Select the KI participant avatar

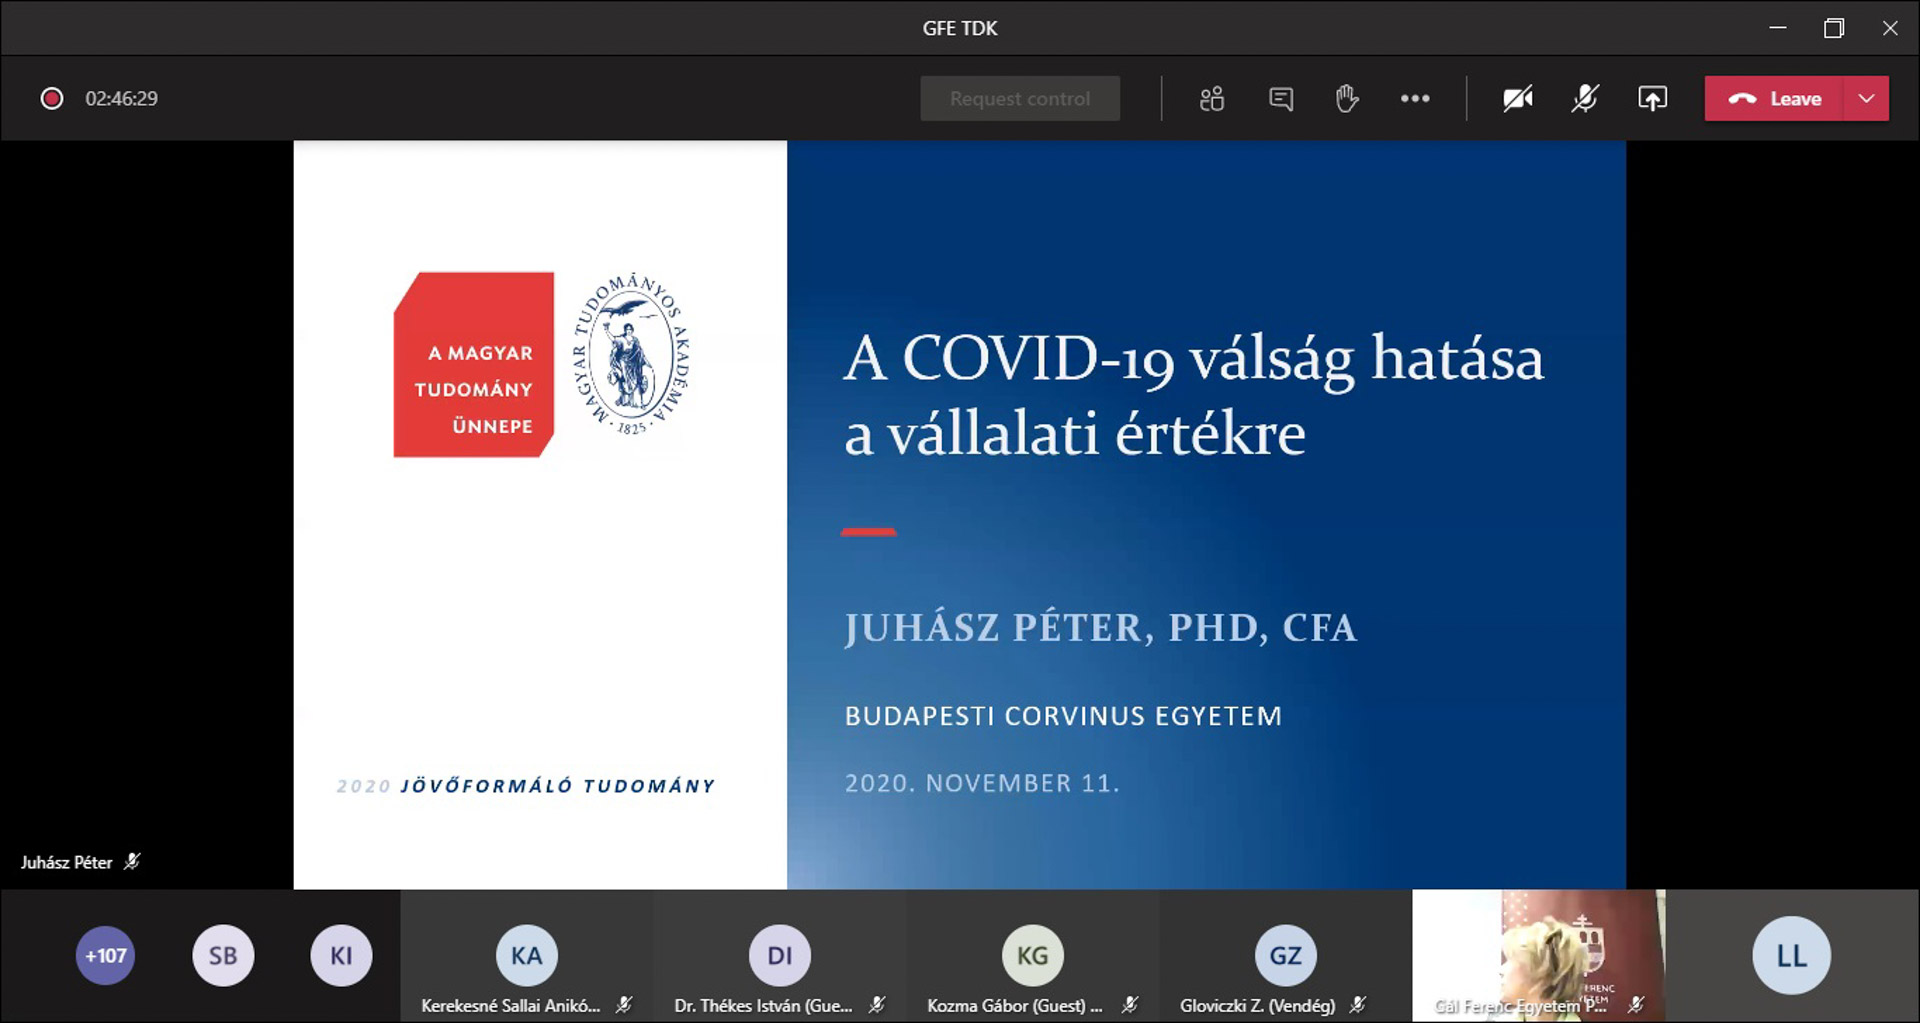(x=341, y=955)
